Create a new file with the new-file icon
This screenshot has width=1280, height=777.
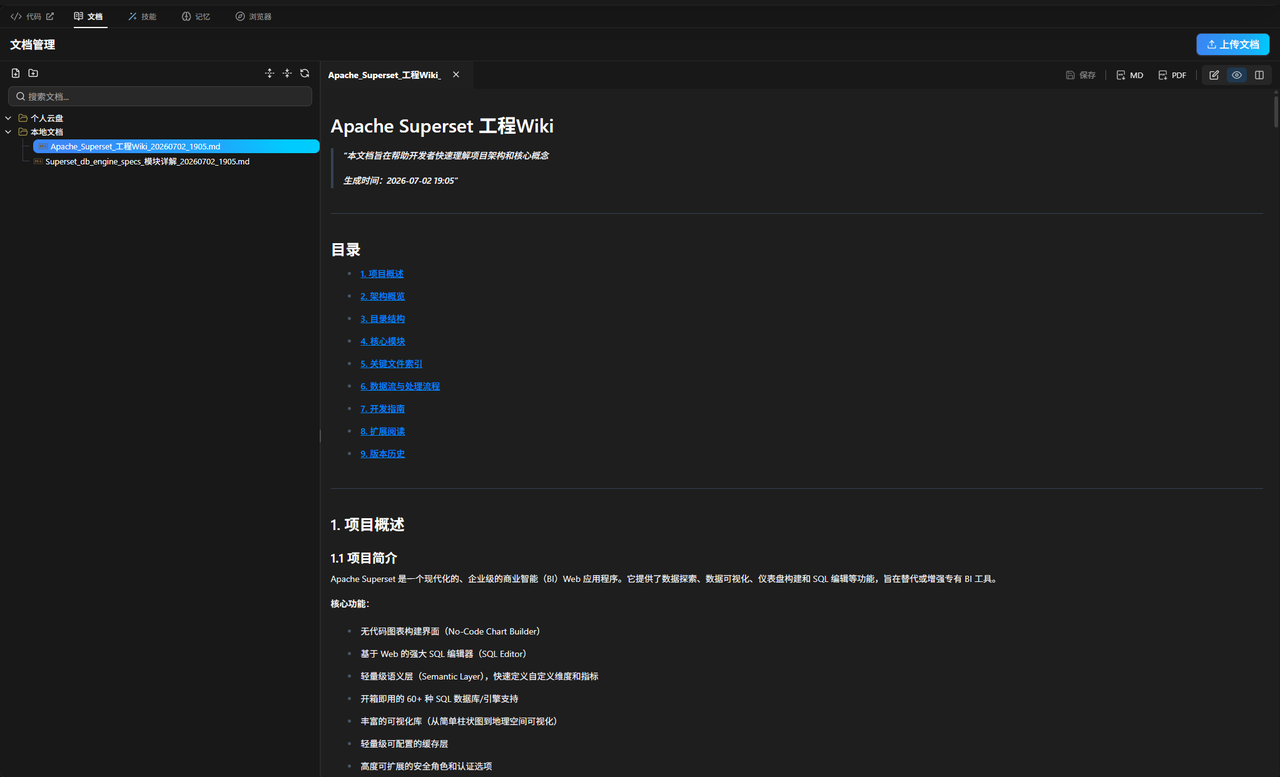[16, 73]
